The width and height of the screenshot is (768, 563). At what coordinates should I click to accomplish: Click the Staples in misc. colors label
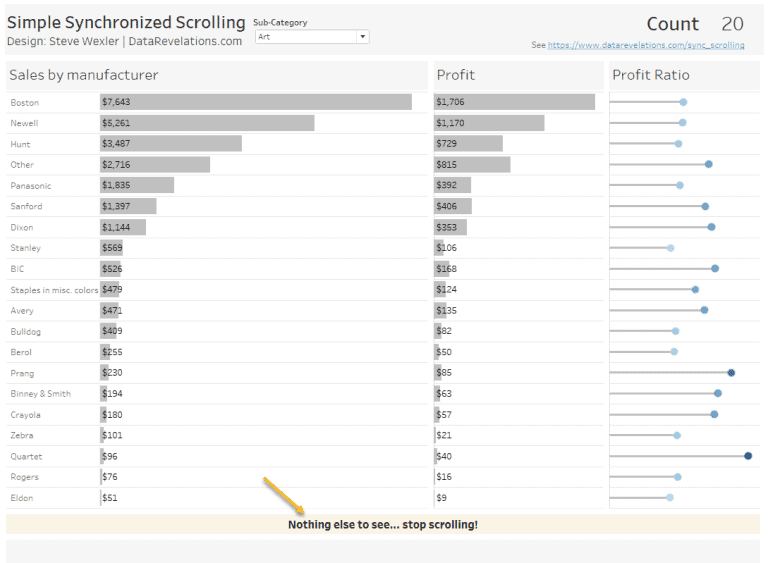tap(54, 290)
